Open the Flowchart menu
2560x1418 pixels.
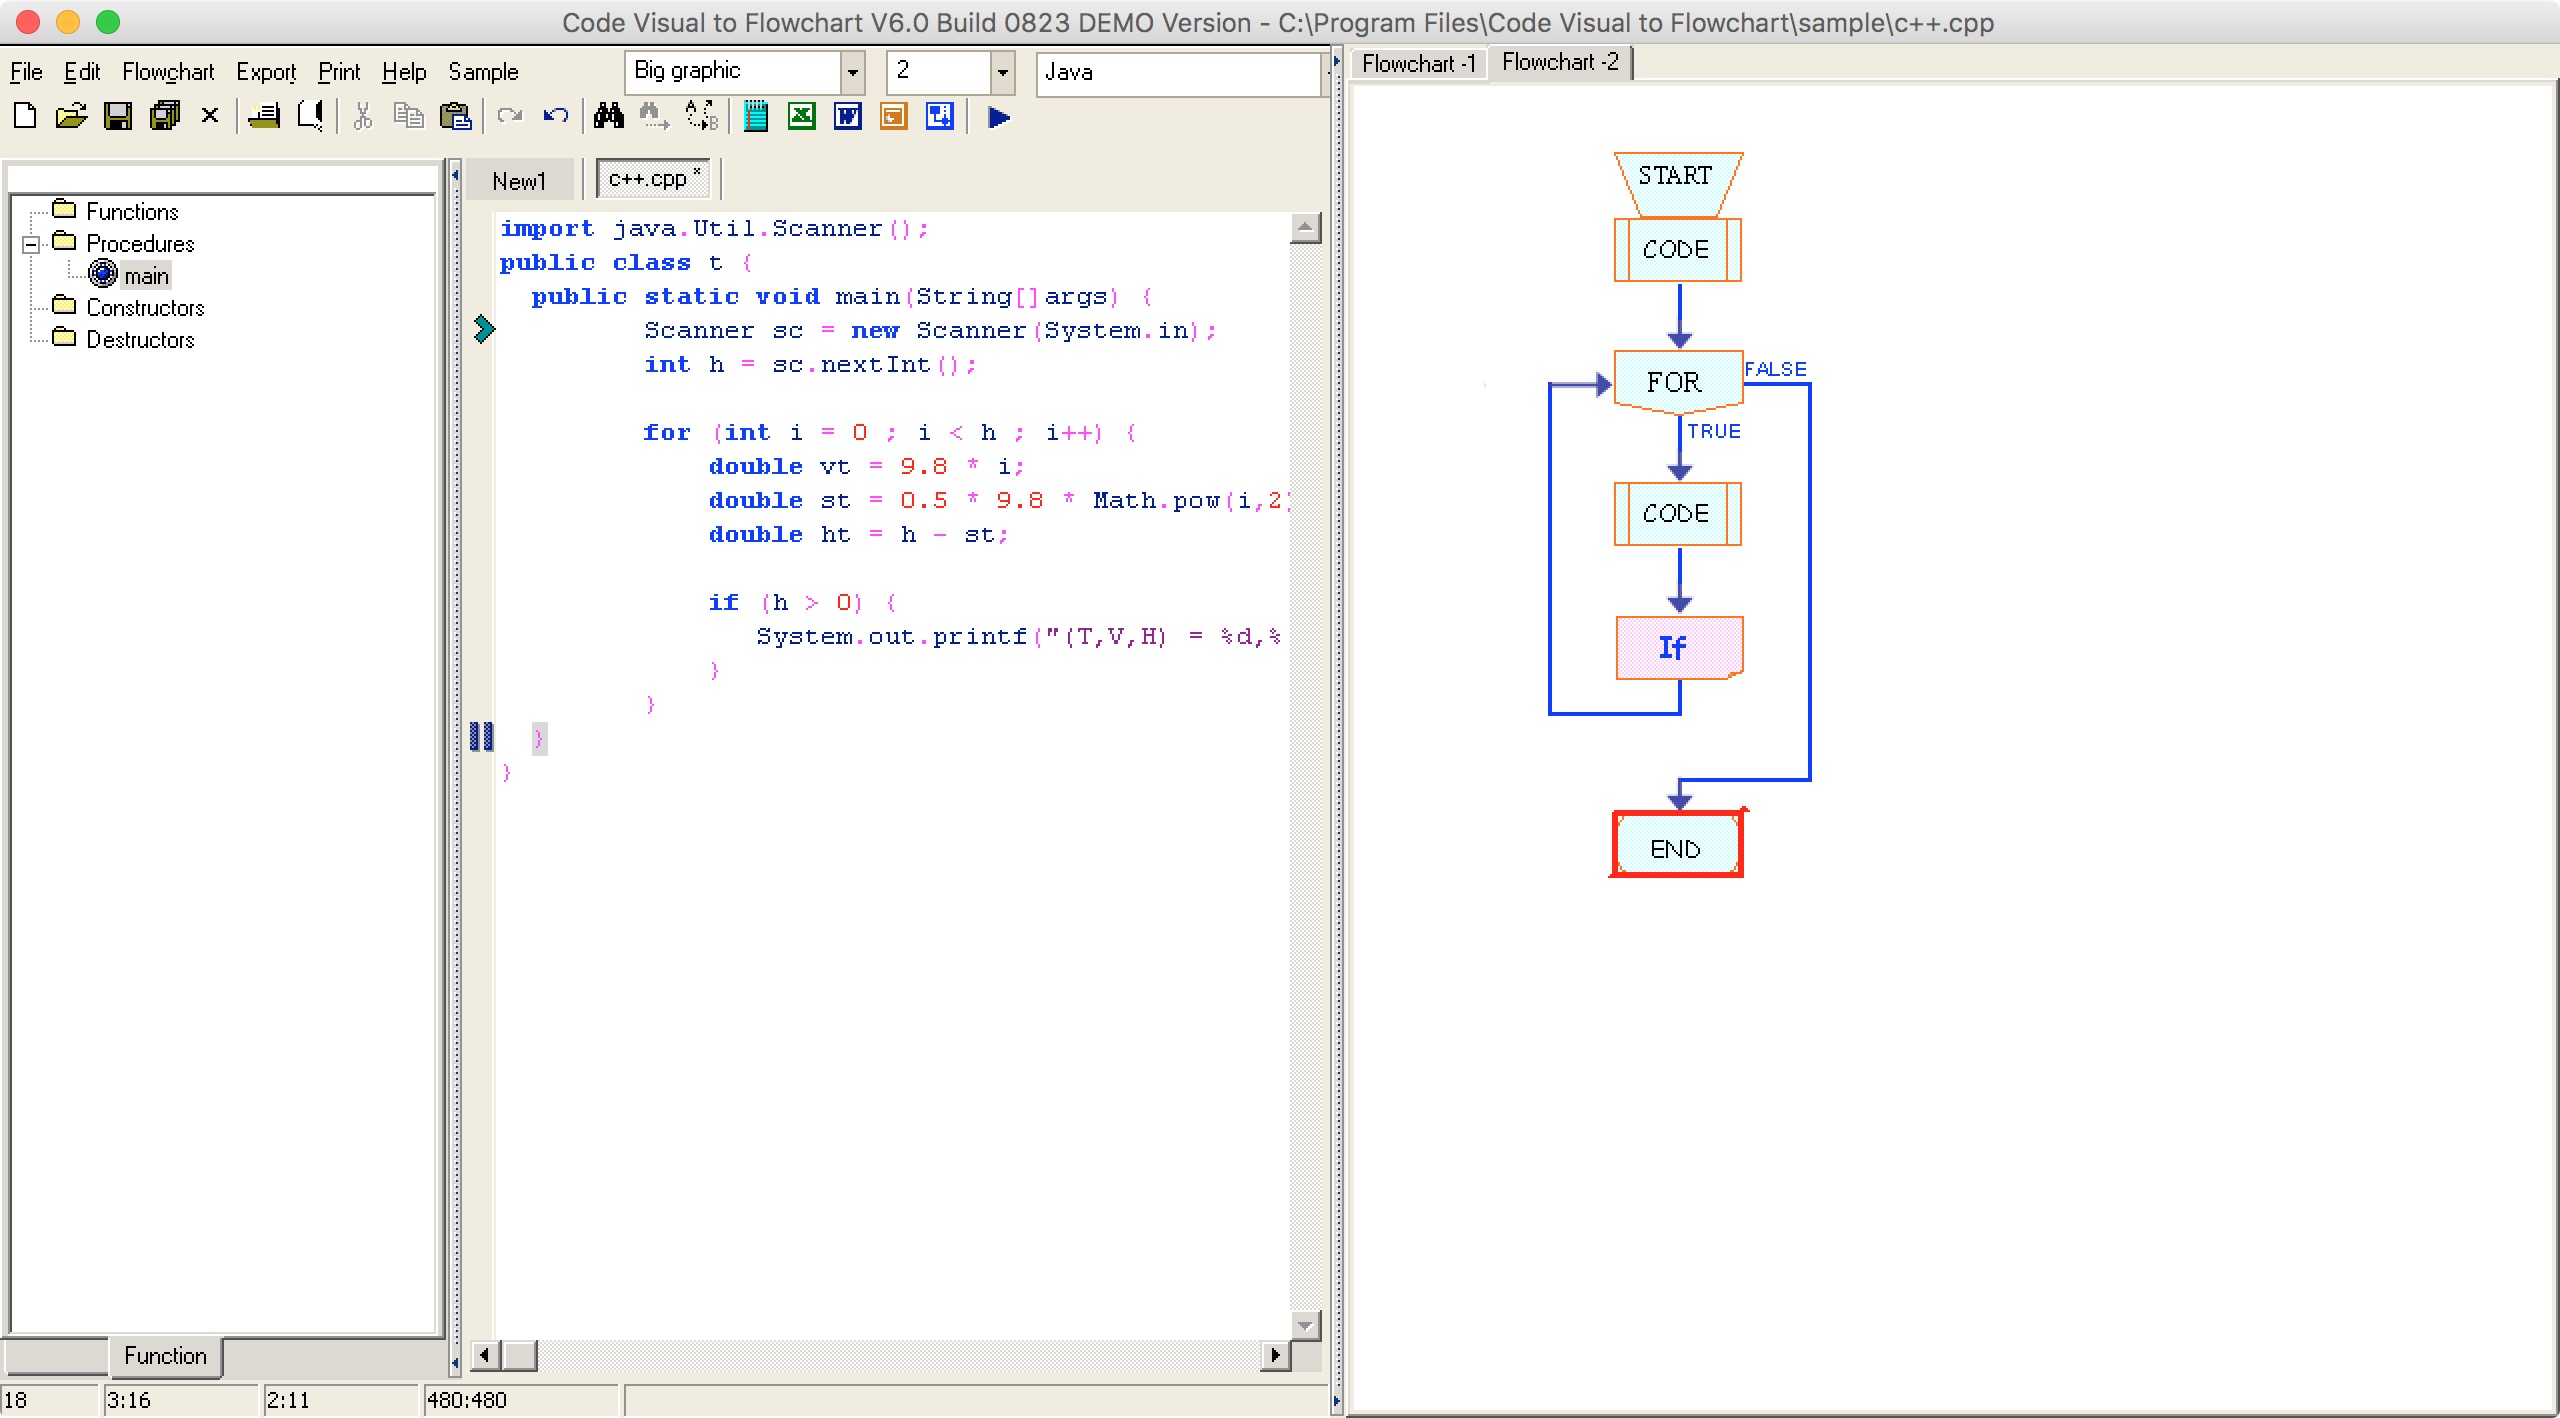(168, 72)
